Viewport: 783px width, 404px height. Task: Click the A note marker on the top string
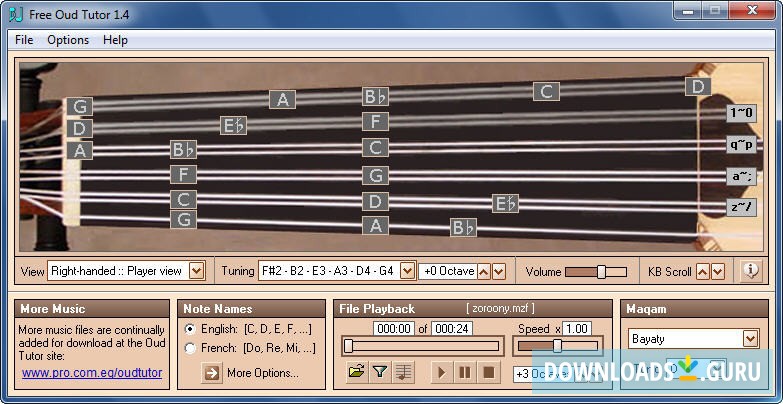click(283, 99)
